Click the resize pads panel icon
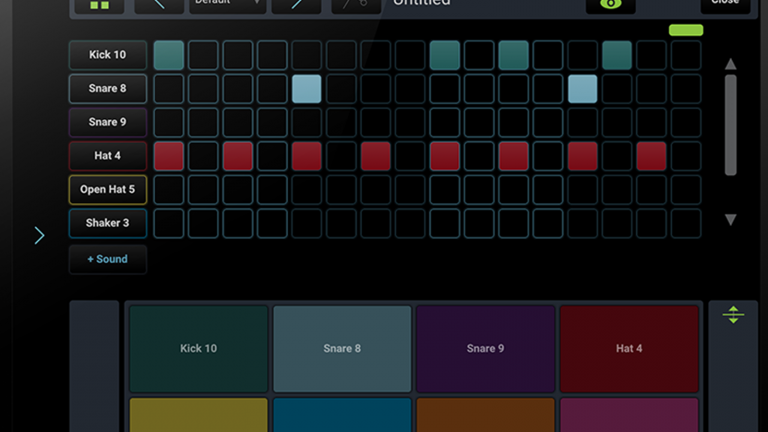The height and width of the screenshot is (432, 768). click(733, 315)
